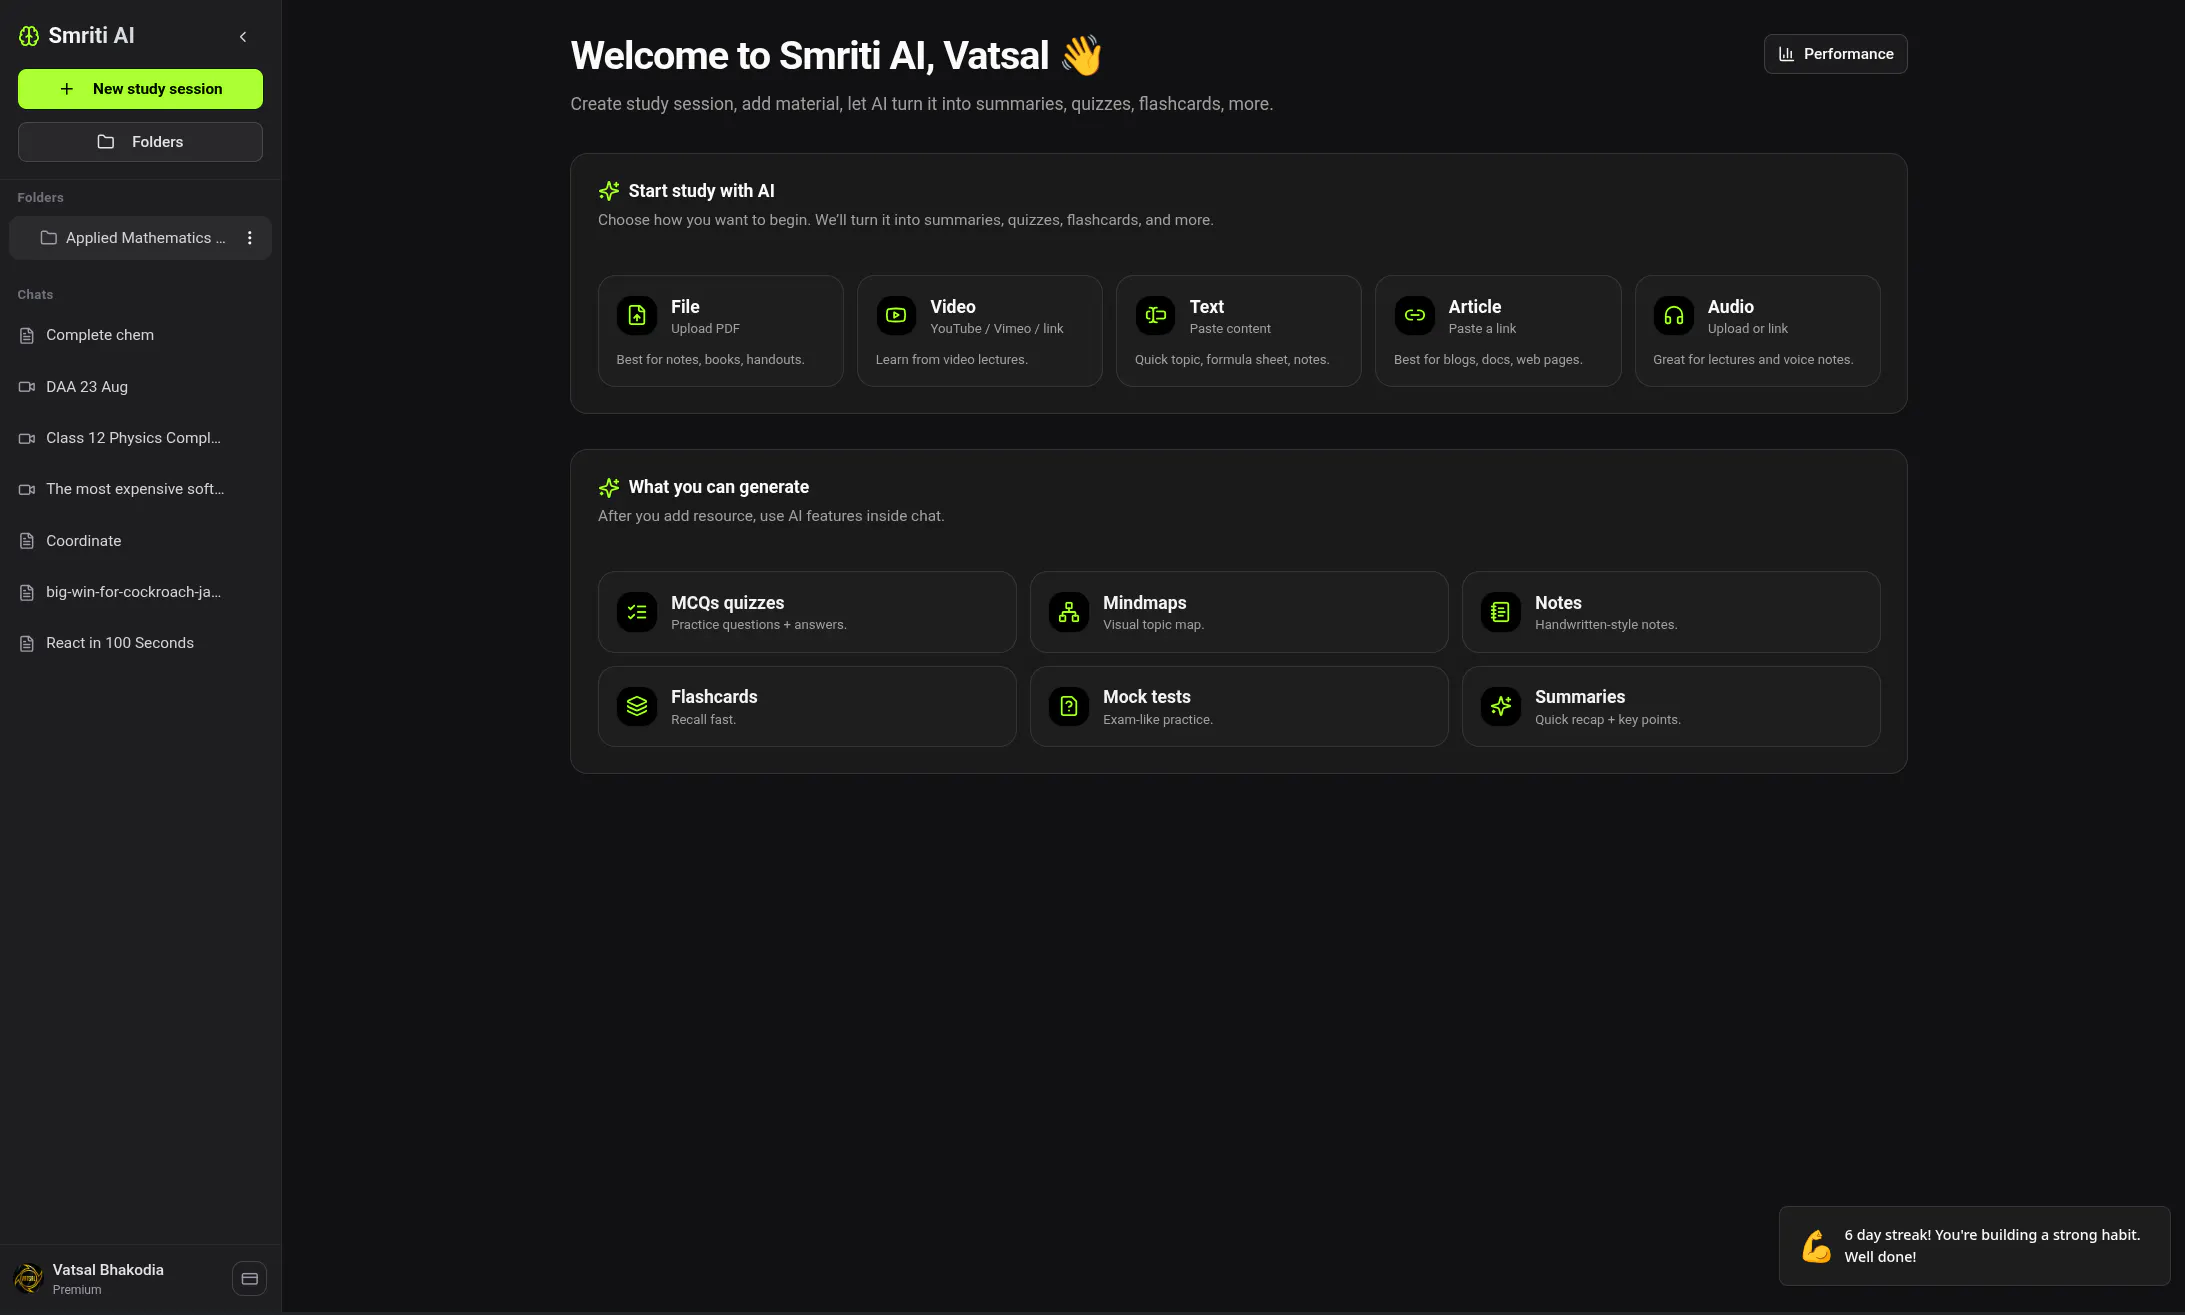2185x1315 pixels.
Task: Click 'Great for lectures and voice notes.' text
Action: click(x=1753, y=360)
